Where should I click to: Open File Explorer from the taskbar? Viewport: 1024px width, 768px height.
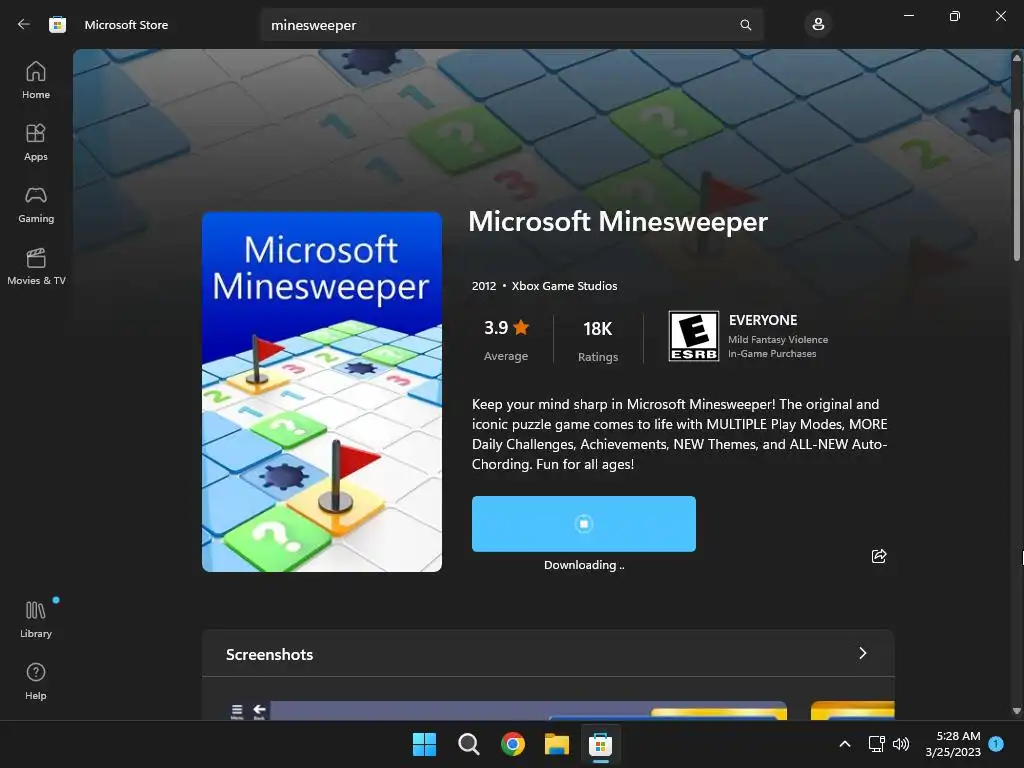tap(557, 744)
